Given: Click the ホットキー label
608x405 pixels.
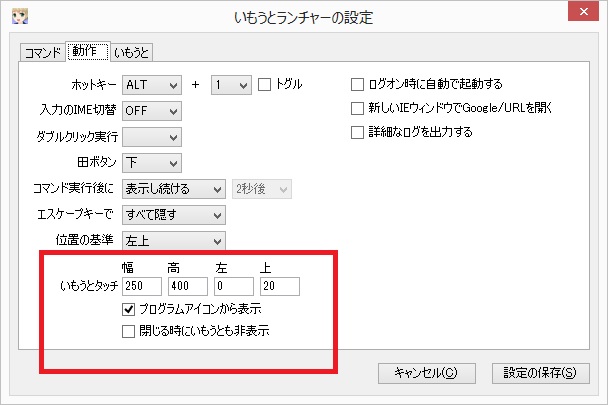Looking at the screenshot, I should [x=94, y=85].
